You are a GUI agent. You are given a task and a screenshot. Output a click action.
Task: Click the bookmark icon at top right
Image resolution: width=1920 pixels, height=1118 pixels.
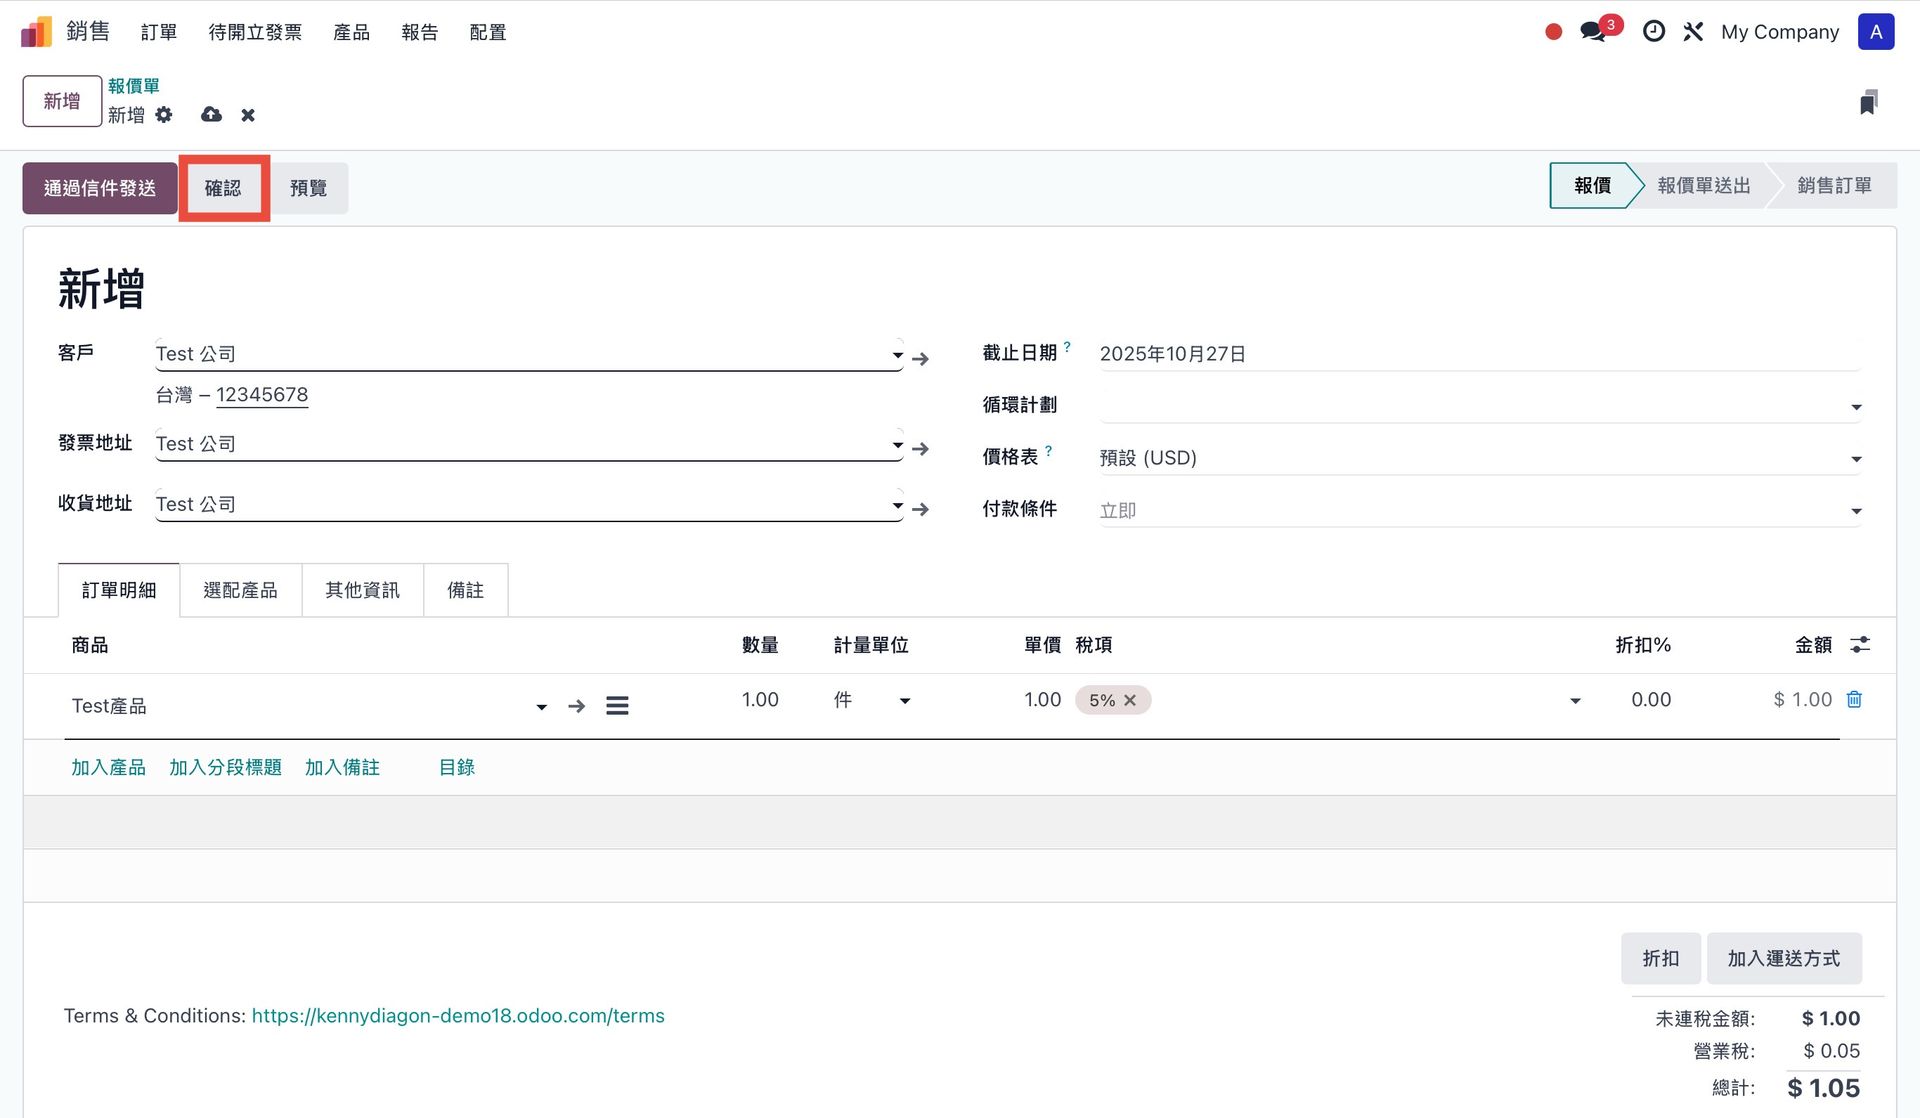pos(1868,102)
